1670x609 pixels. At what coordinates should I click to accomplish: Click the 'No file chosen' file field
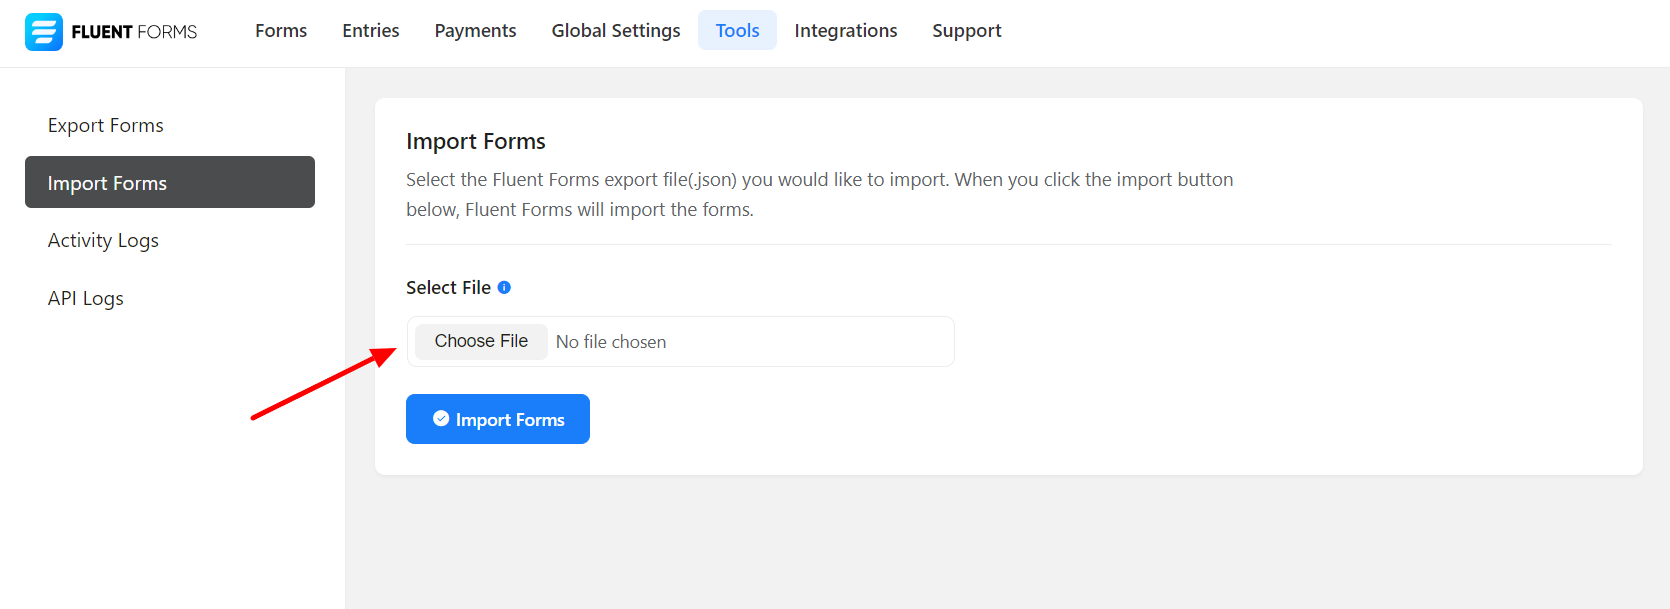611,342
